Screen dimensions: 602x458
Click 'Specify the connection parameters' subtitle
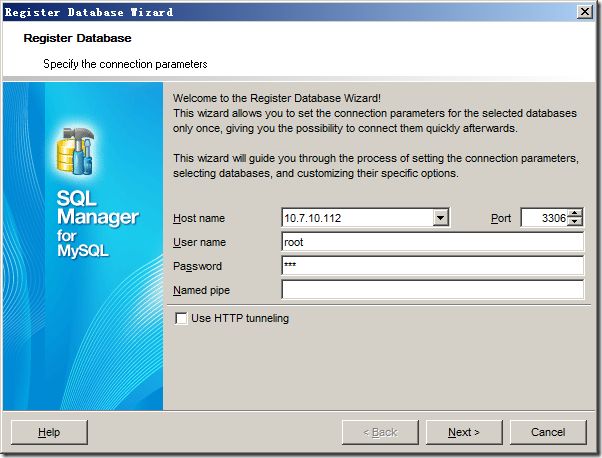tap(125, 64)
